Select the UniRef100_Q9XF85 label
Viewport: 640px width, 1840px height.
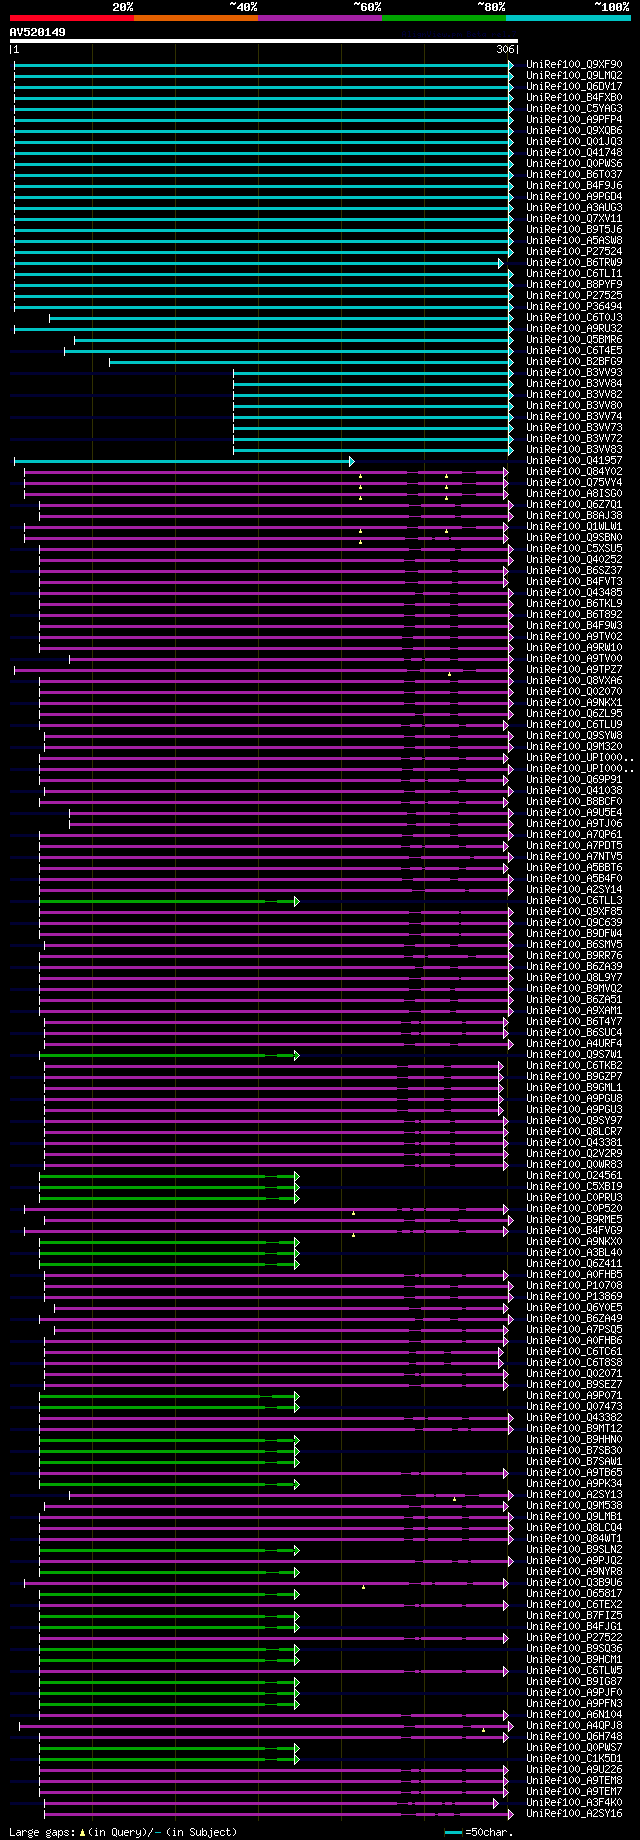(574, 911)
